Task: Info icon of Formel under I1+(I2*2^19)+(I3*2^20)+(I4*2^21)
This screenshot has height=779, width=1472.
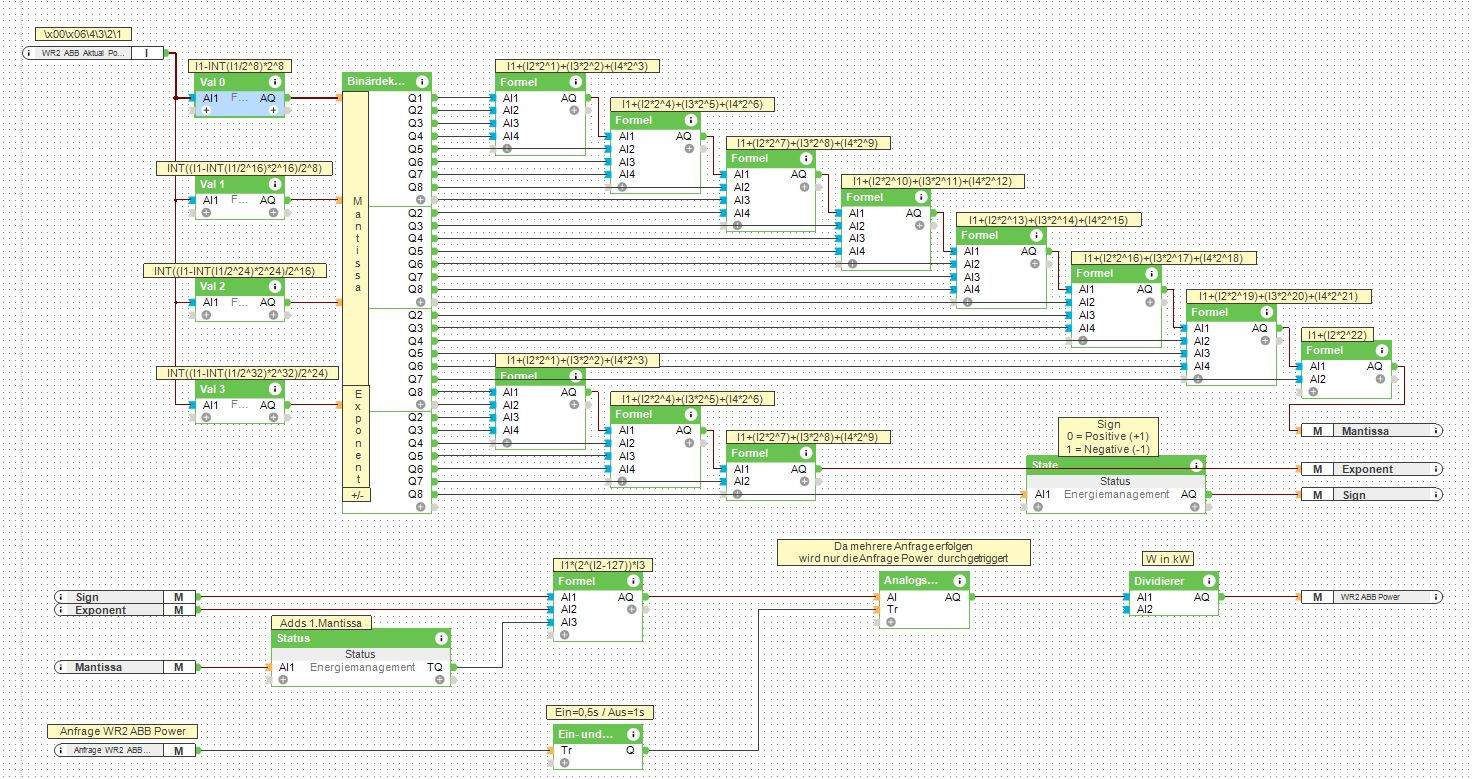Action: pos(1267,312)
